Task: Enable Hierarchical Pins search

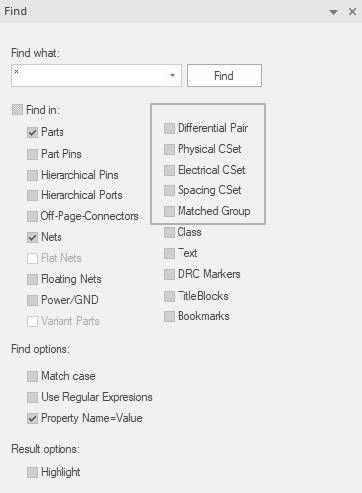Action: (32, 175)
